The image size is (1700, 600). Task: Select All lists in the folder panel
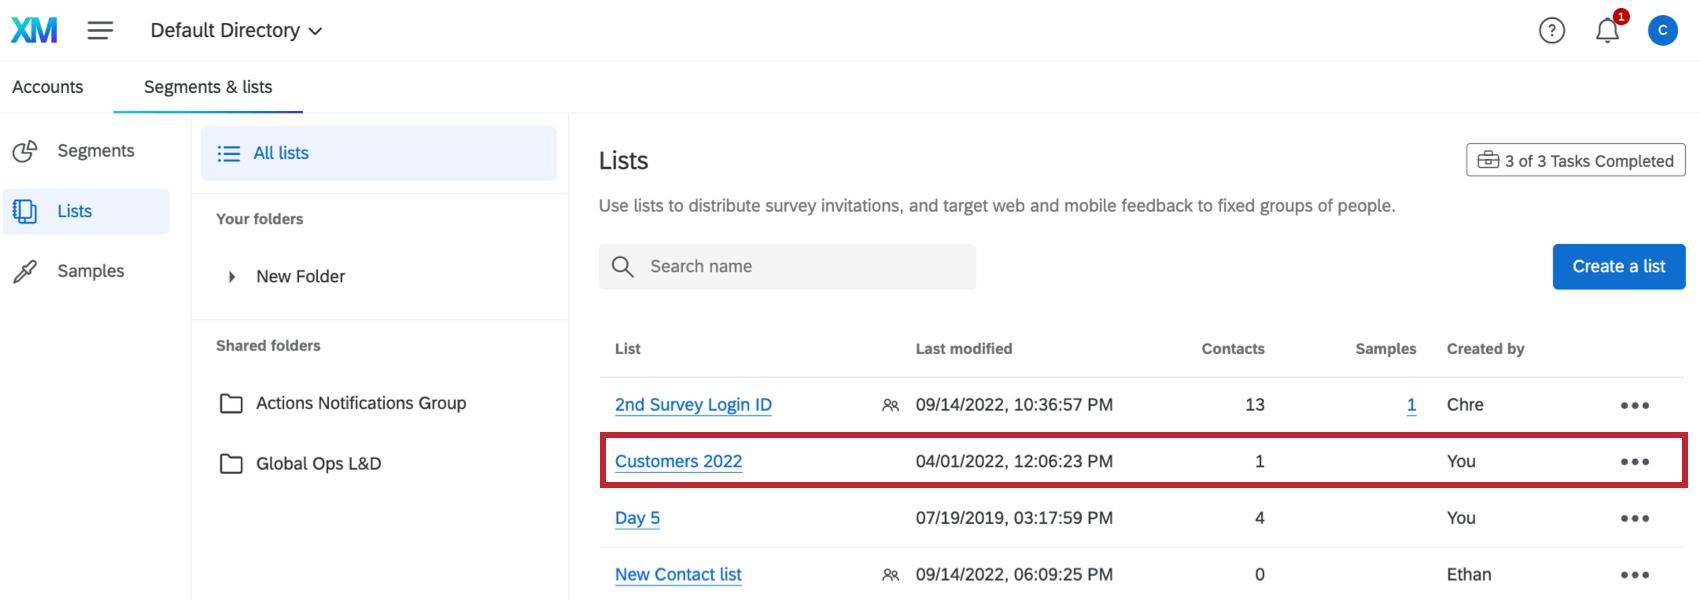click(x=280, y=153)
